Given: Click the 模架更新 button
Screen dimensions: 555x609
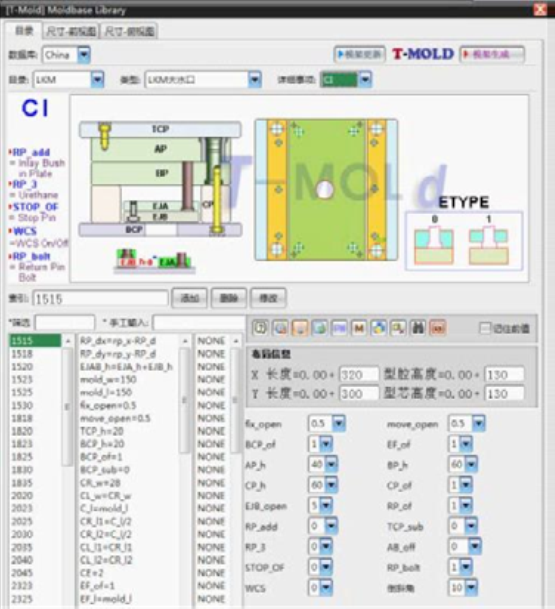Looking at the screenshot, I should pyautogui.click(x=360, y=54).
